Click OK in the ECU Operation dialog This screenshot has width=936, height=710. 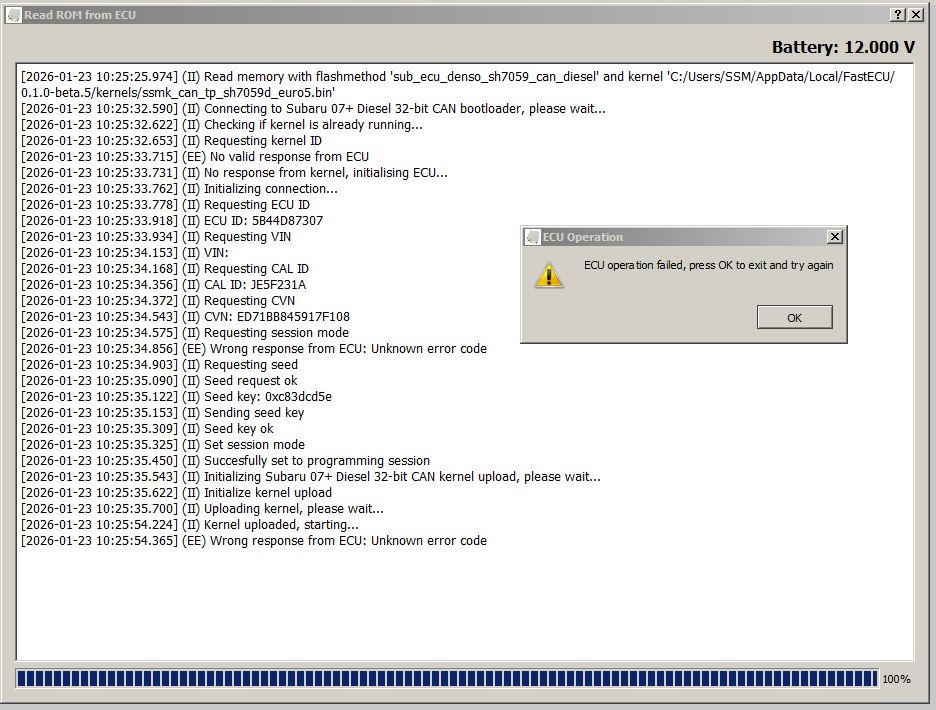(x=795, y=317)
